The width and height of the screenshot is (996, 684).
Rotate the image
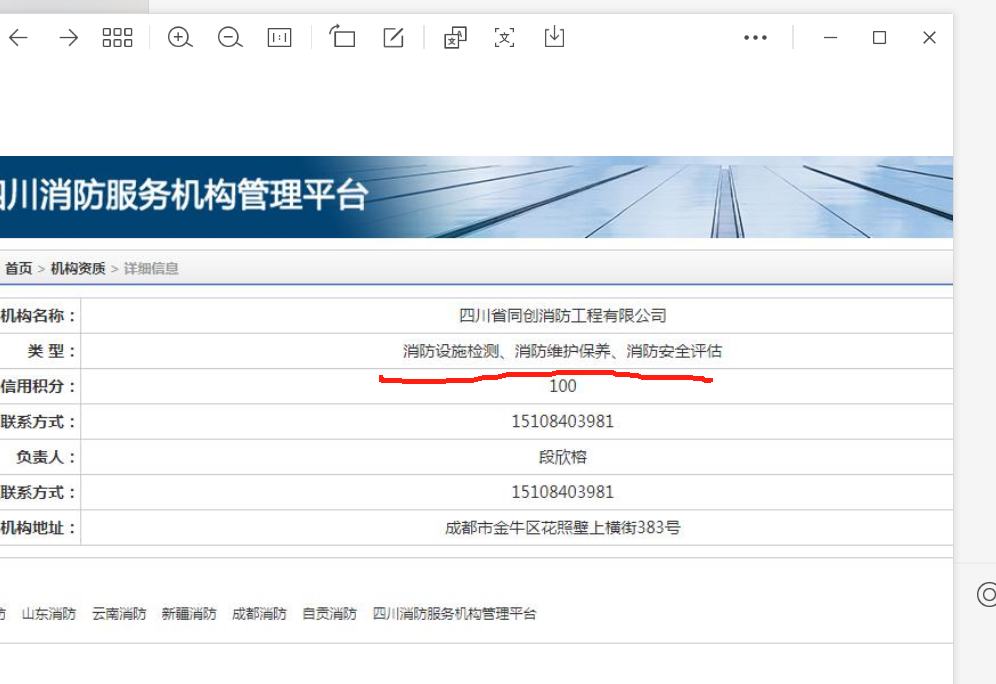click(342, 37)
